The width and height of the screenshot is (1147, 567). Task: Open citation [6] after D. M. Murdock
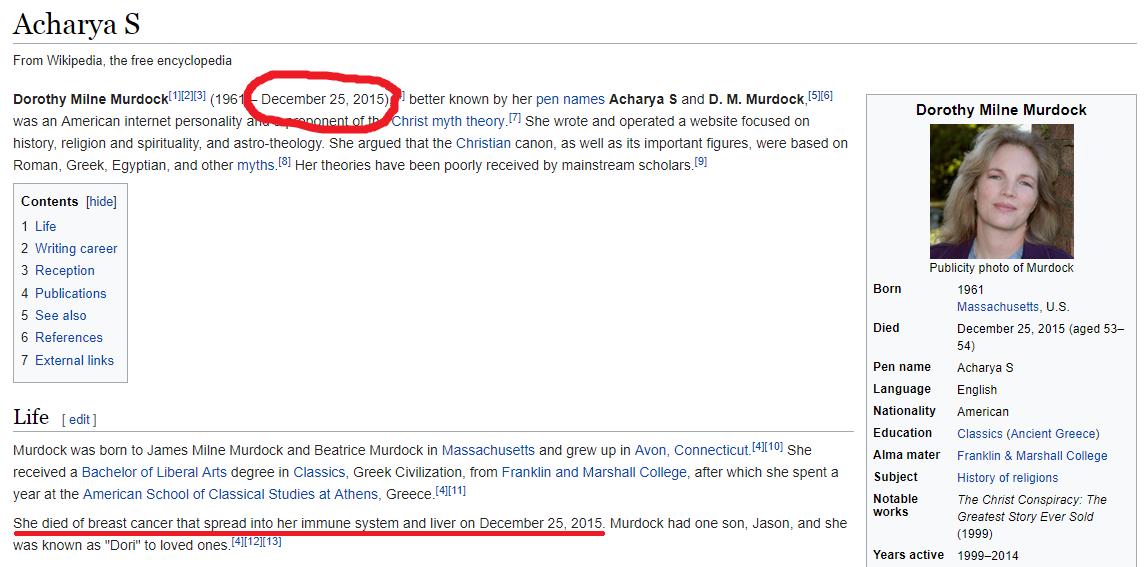point(827,95)
